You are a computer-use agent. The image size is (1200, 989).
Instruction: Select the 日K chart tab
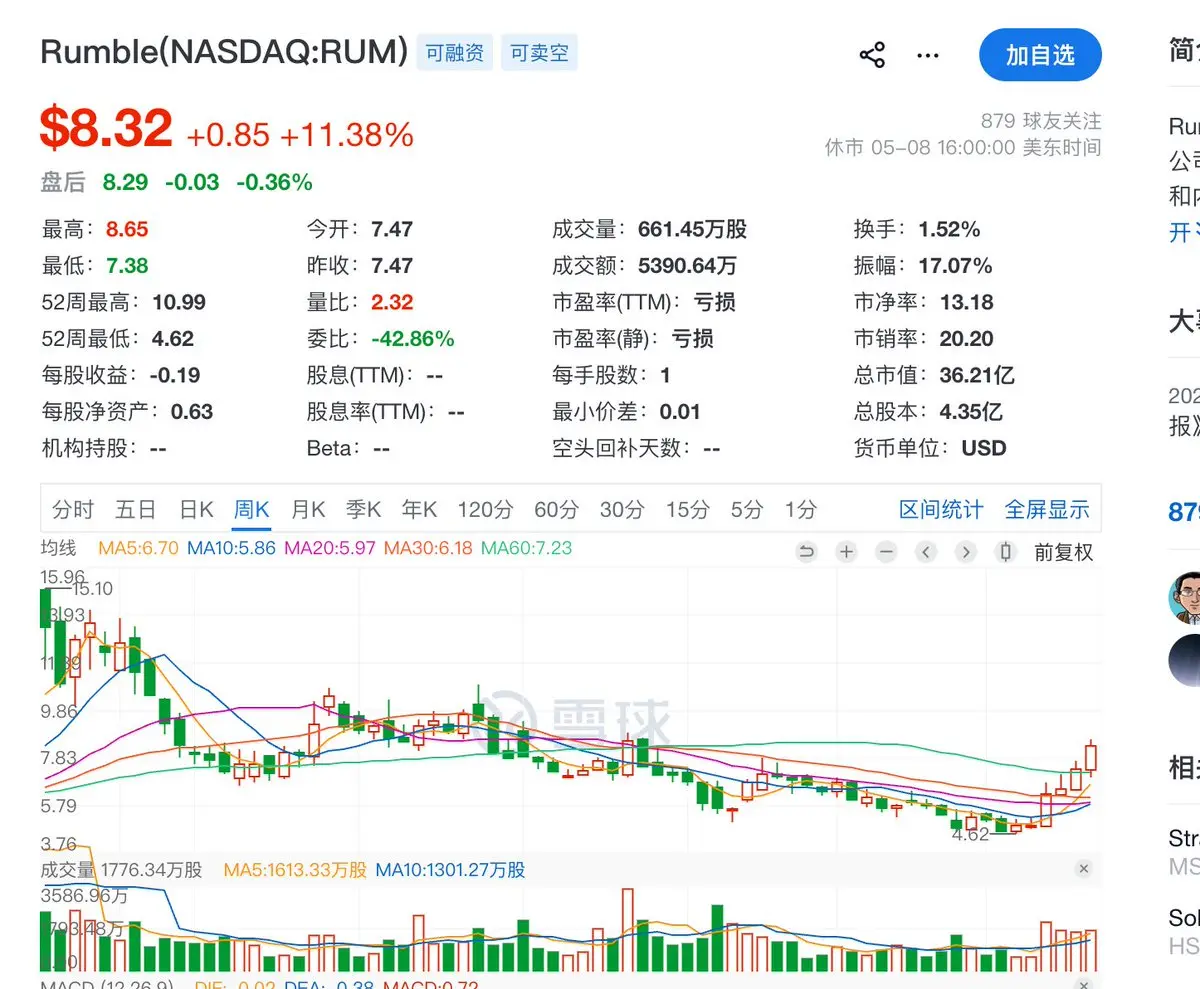click(196, 510)
